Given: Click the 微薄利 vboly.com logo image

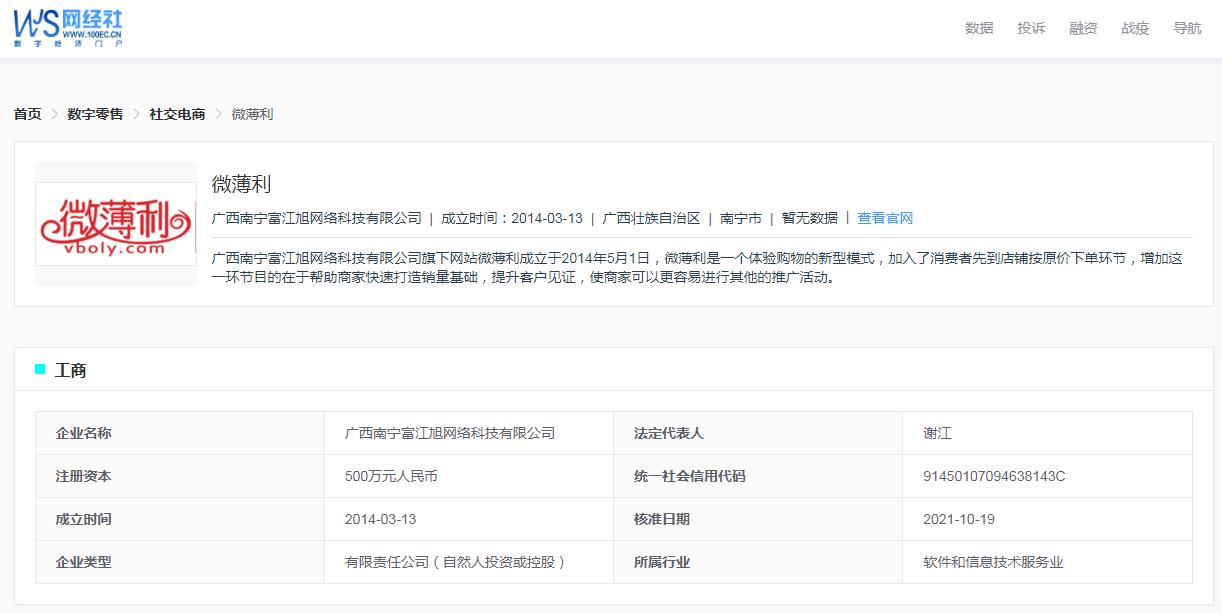Looking at the screenshot, I should [x=115, y=222].
